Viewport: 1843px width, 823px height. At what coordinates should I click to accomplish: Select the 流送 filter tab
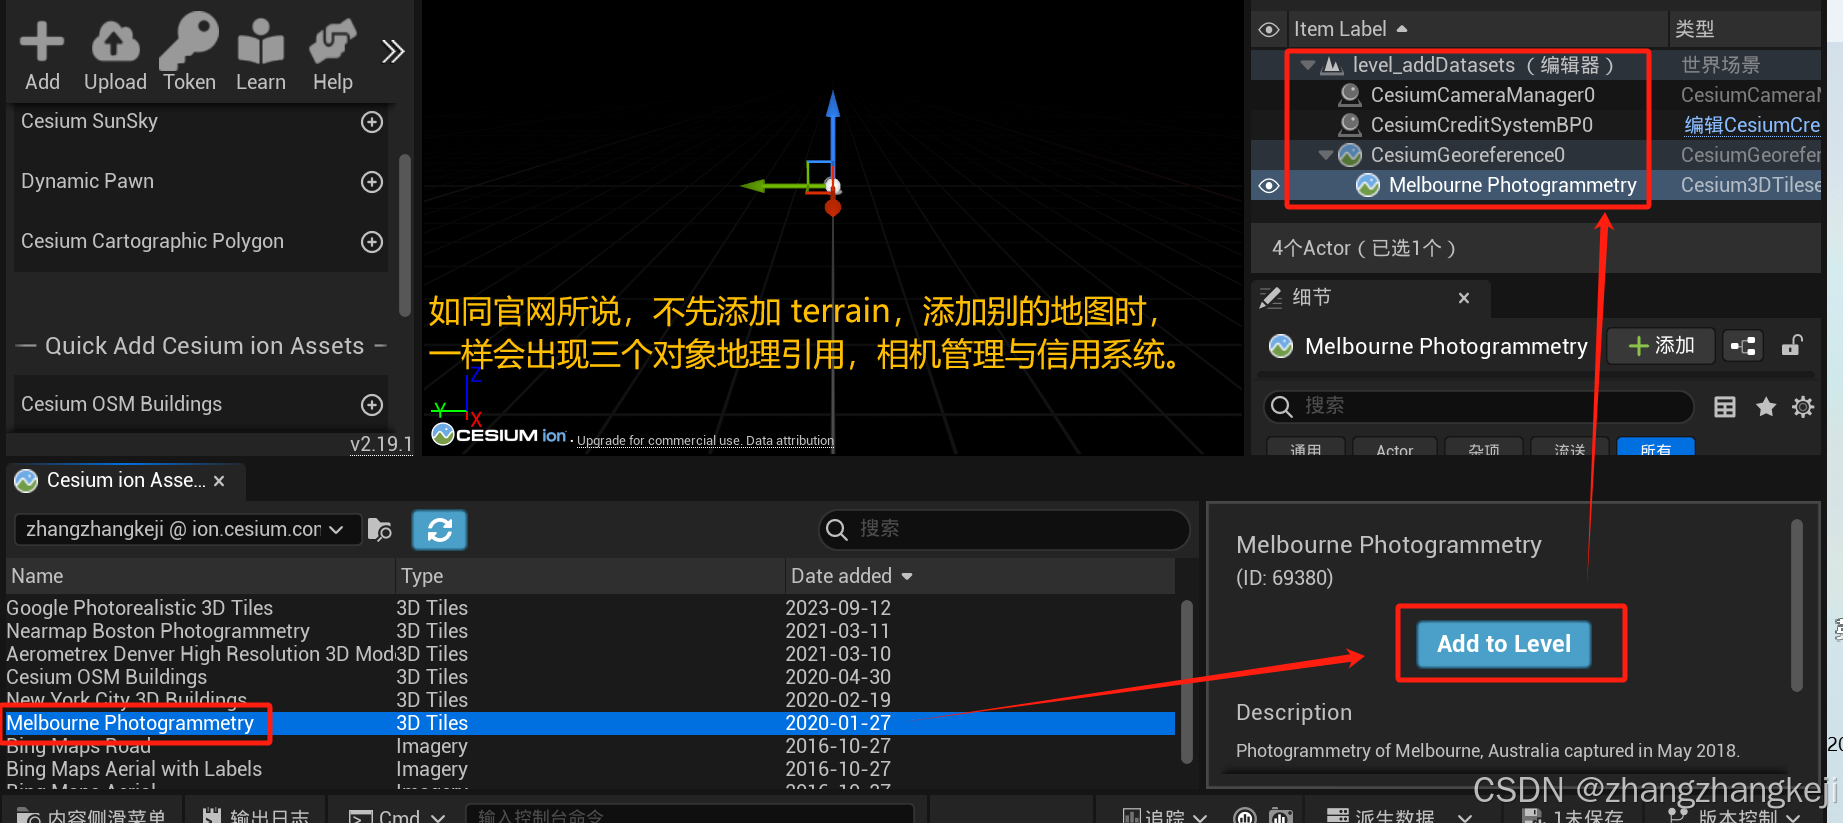pyautogui.click(x=1570, y=448)
